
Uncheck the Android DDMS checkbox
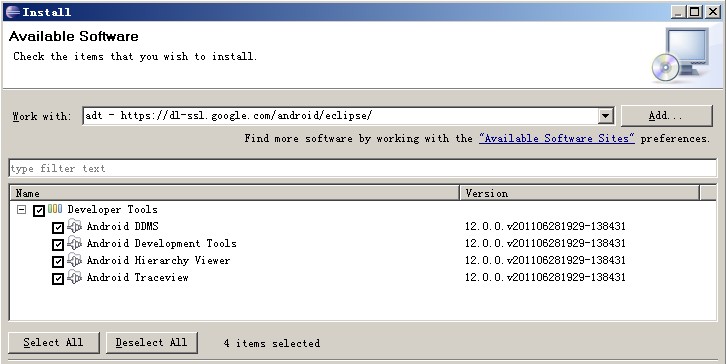58,228
